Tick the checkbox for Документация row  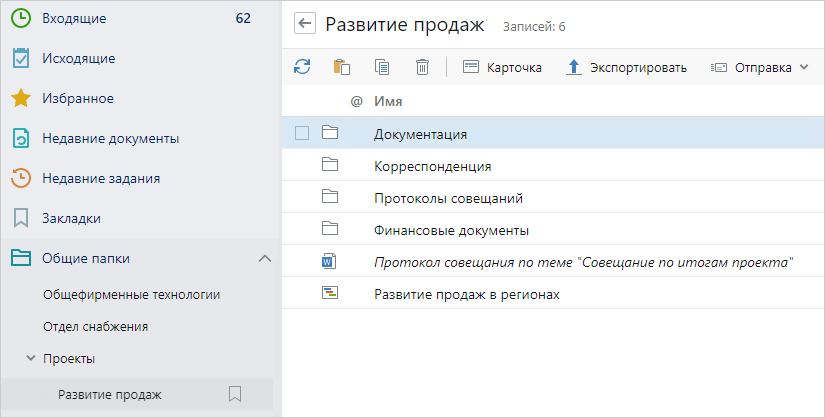tap(302, 133)
